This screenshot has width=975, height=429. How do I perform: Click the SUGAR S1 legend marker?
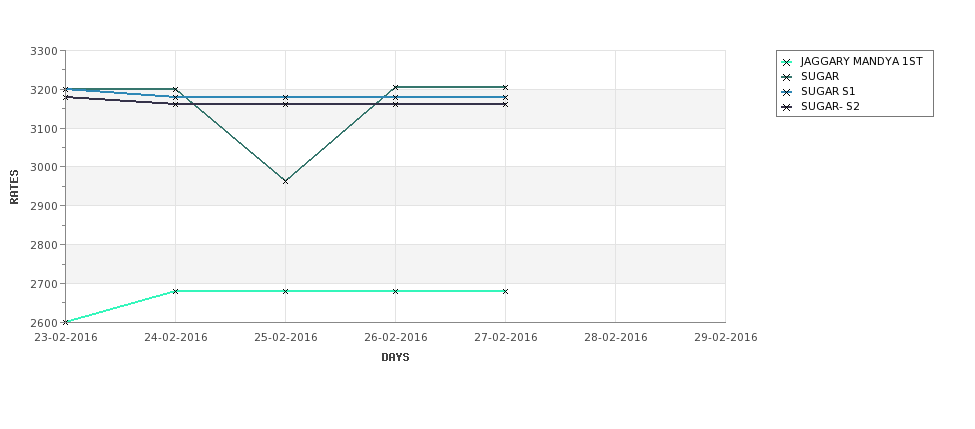pos(787,92)
